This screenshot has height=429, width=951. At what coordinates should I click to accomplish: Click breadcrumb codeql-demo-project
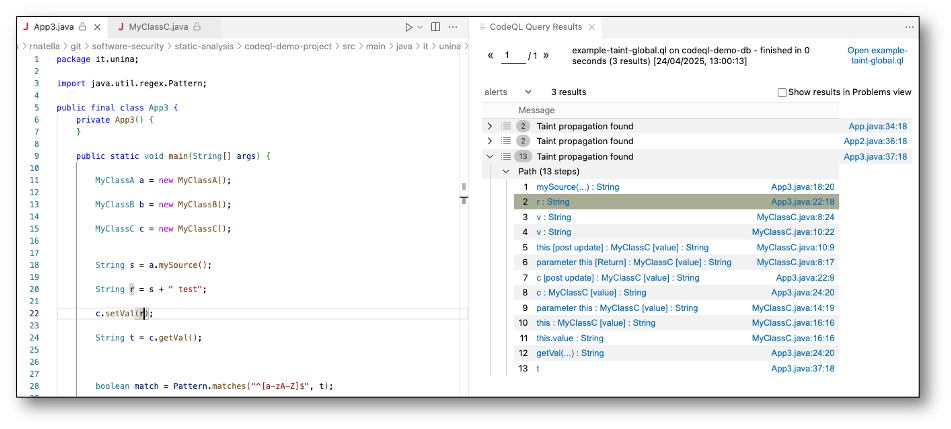click(x=287, y=46)
